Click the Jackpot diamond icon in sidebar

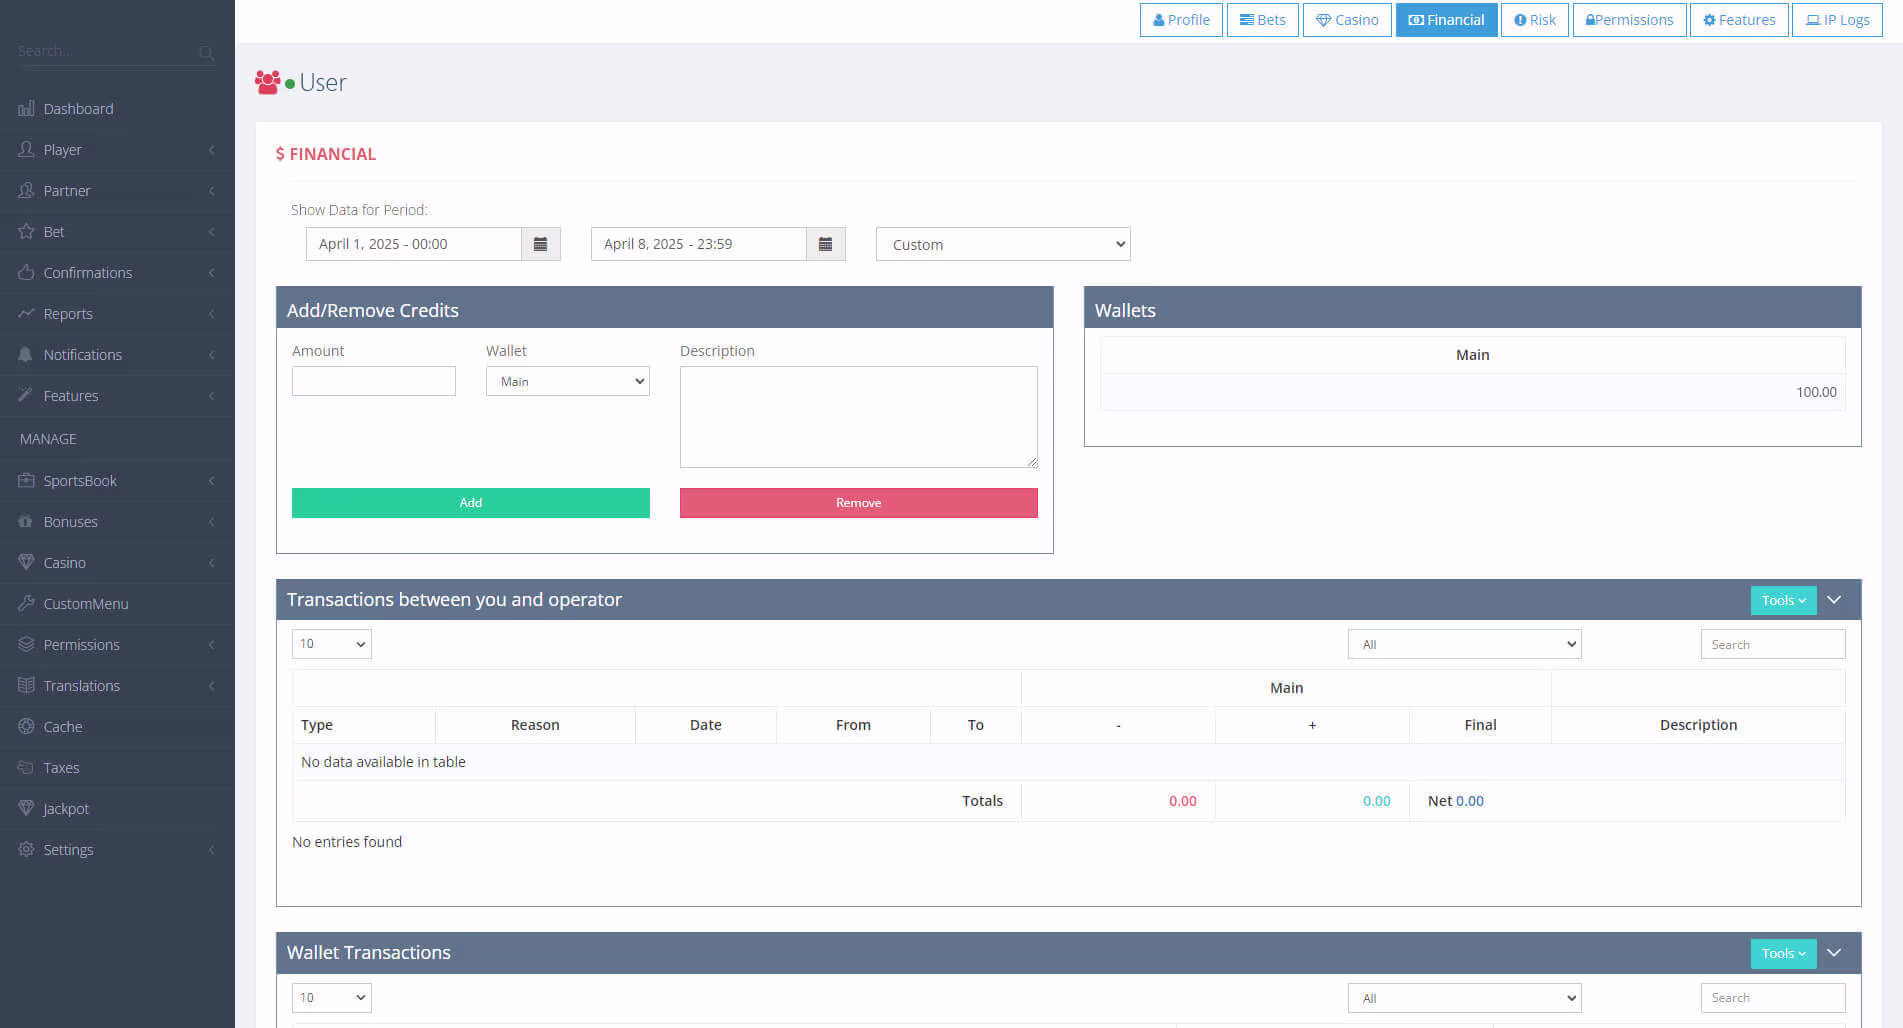26,809
